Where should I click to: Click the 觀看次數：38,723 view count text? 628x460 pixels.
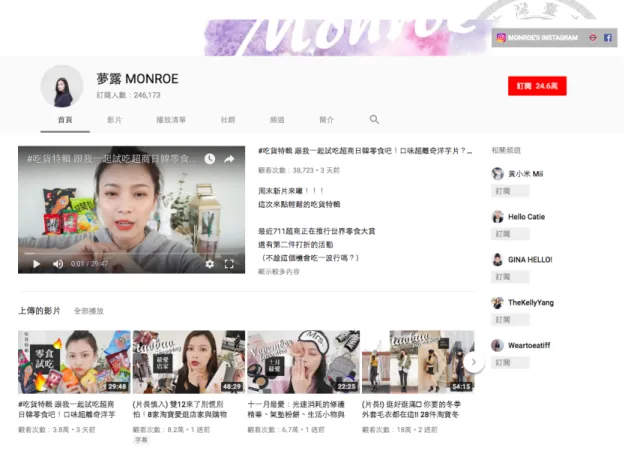tap(286, 170)
